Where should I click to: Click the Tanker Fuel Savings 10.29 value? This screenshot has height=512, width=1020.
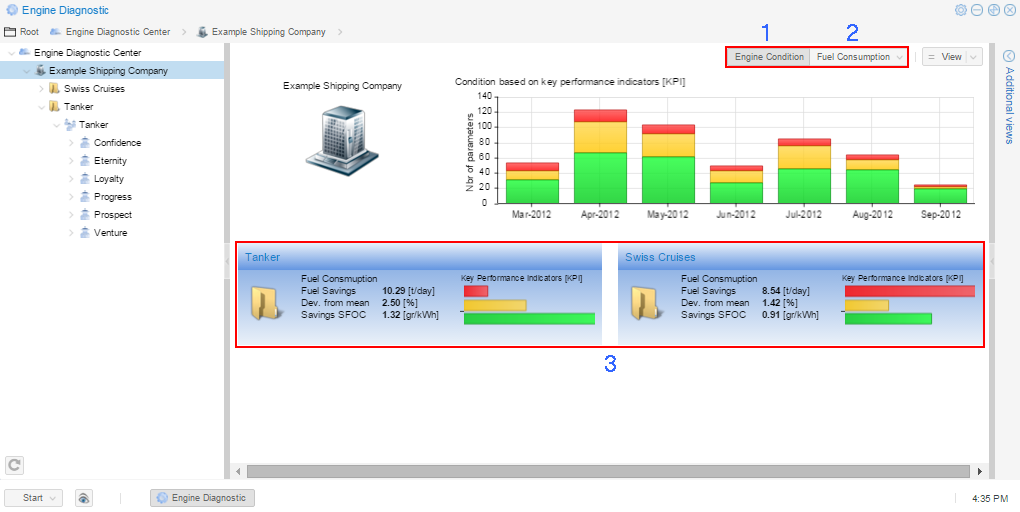click(x=394, y=291)
